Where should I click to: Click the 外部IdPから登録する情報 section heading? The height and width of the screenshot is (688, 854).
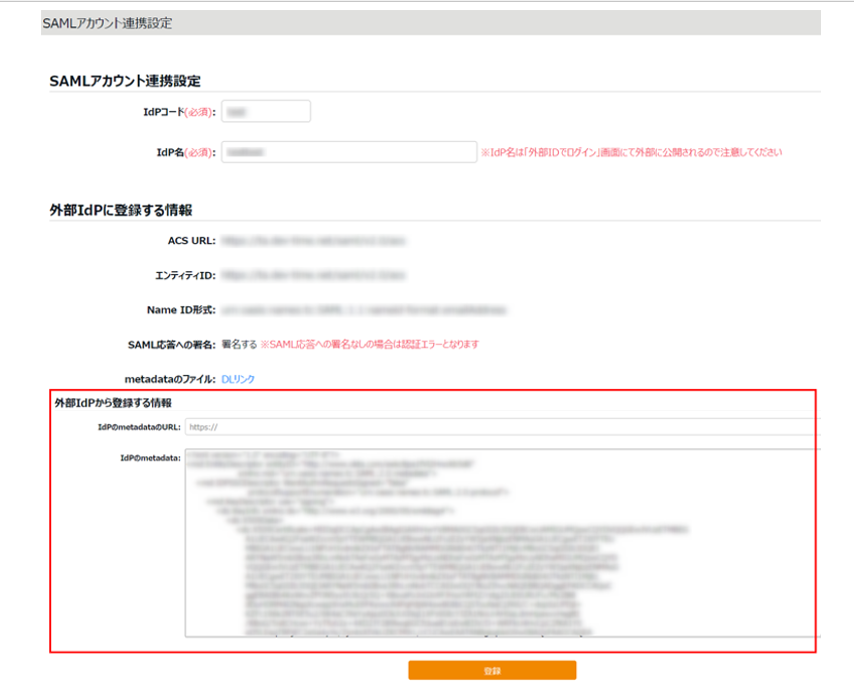pyautogui.click(x=113, y=403)
